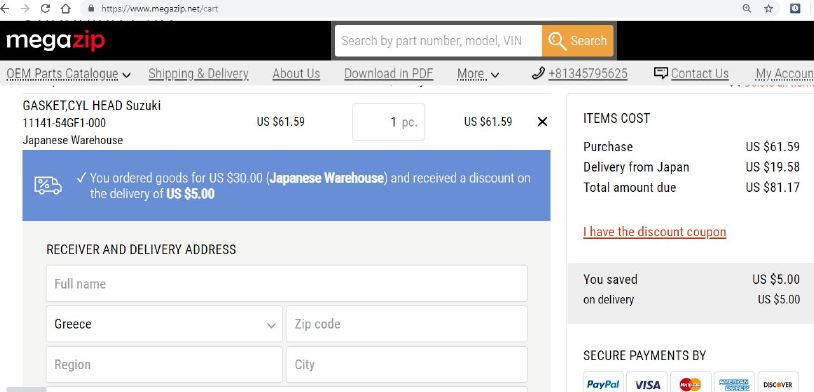Click the Full name input field
This screenshot has width=814, height=392.
(x=287, y=283)
